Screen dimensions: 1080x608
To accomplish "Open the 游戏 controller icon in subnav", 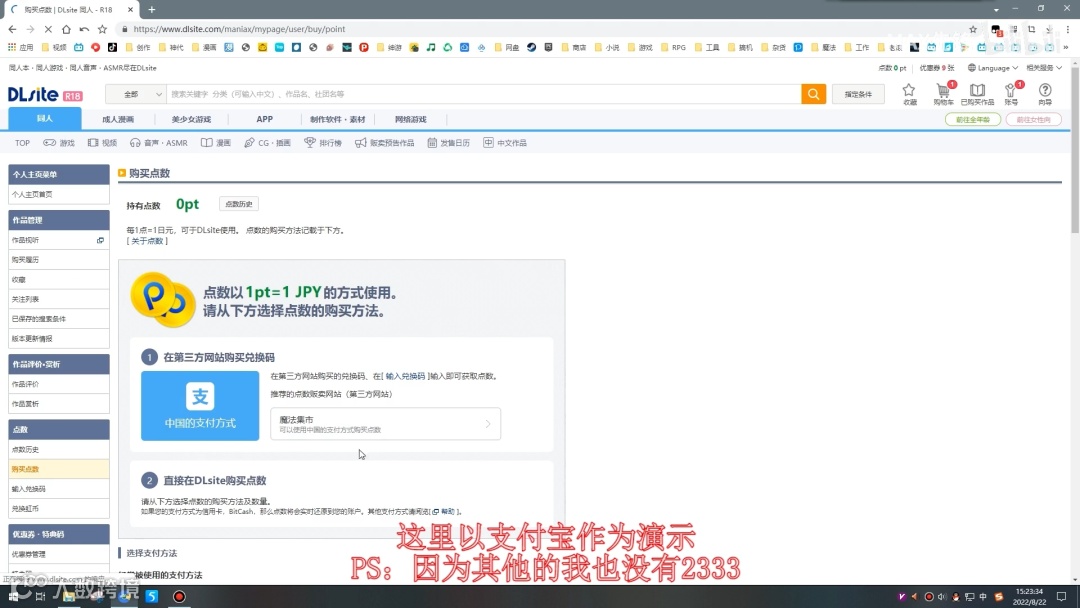I will [x=59, y=143].
